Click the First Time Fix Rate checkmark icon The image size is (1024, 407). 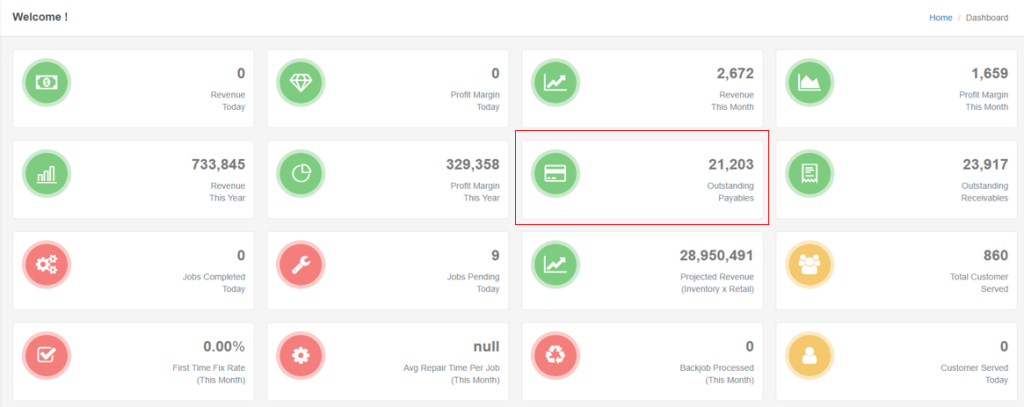click(x=46, y=356)
